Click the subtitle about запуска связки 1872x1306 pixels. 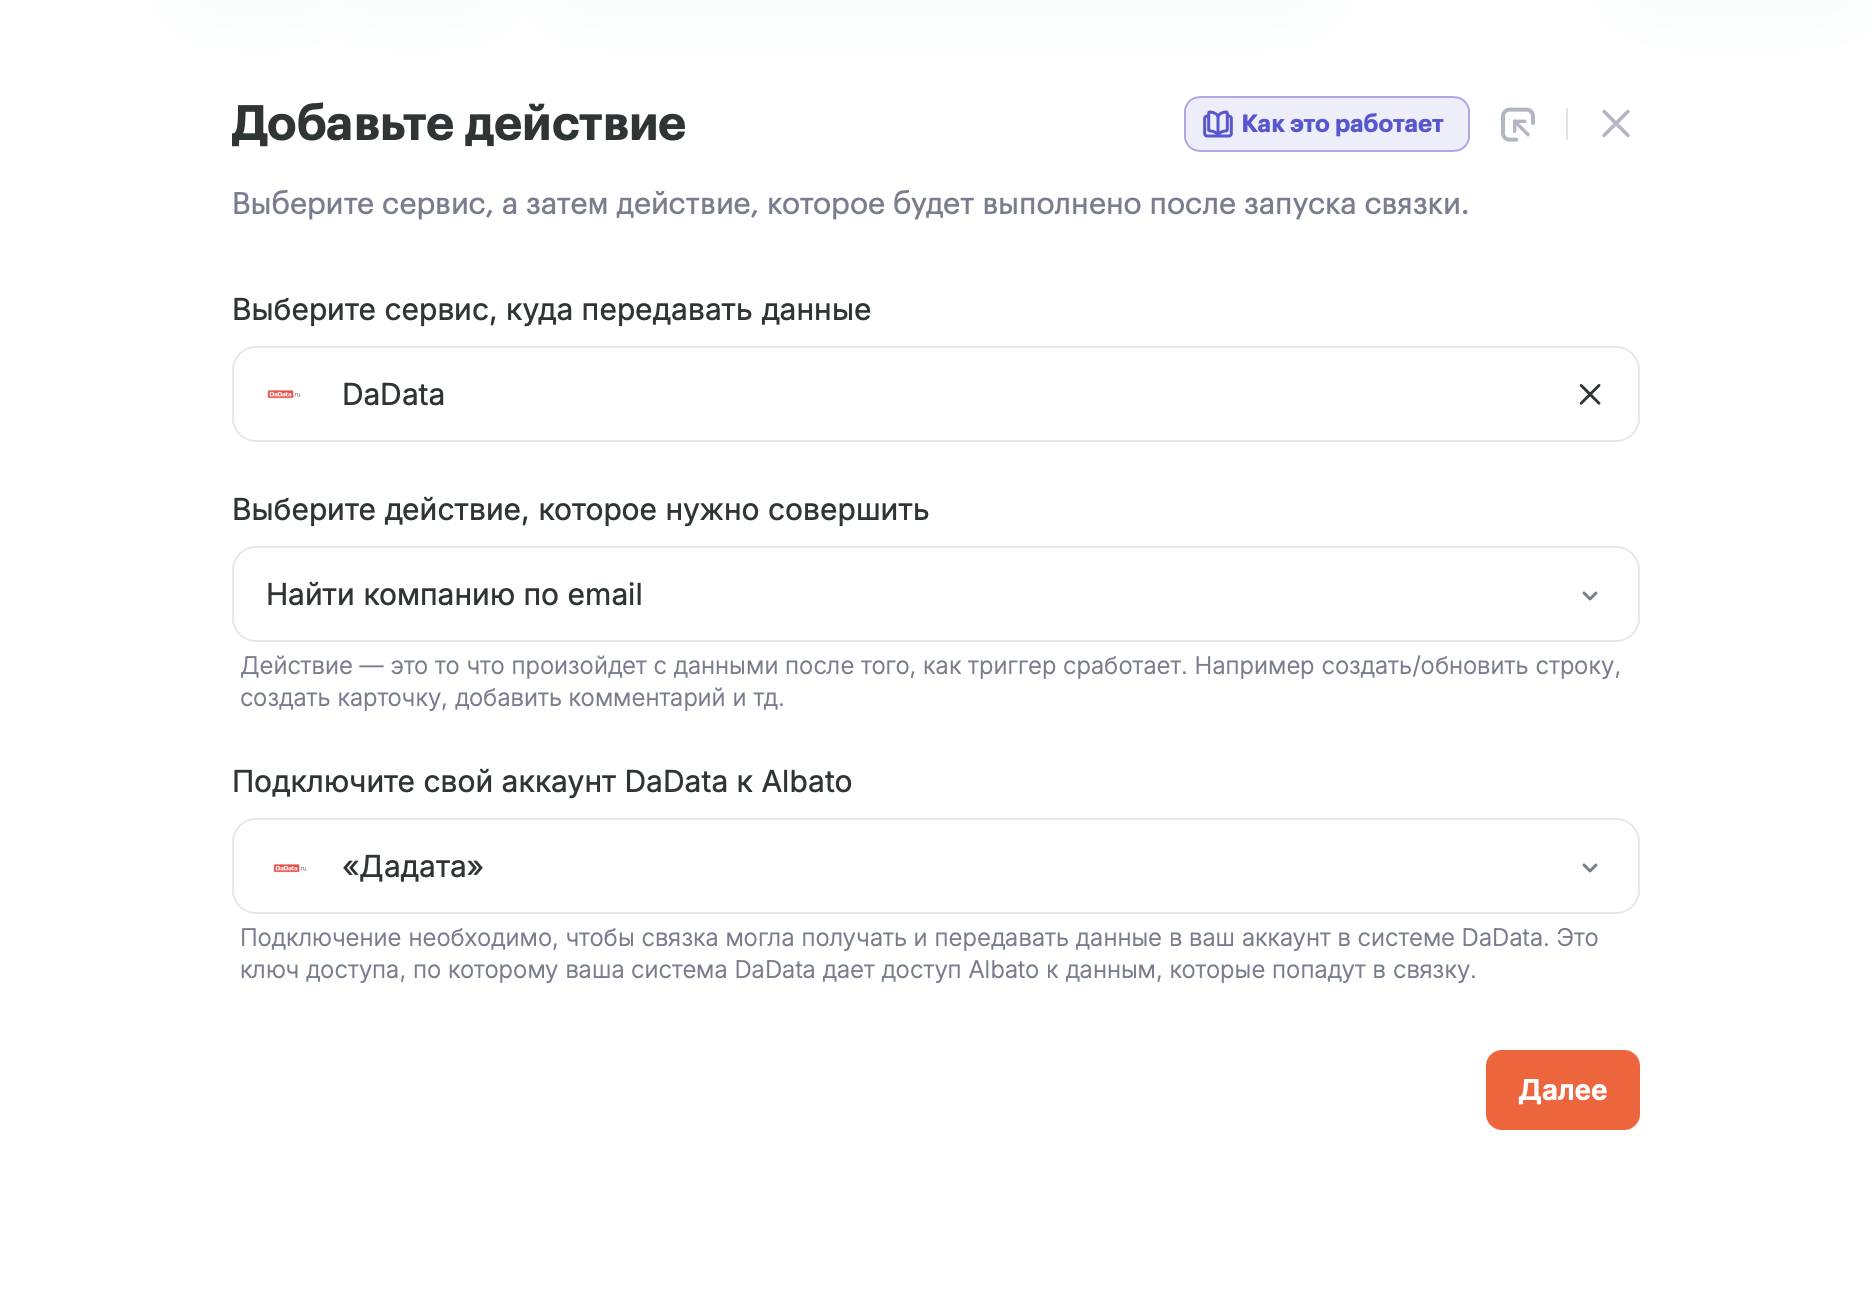tap(850, 204)
